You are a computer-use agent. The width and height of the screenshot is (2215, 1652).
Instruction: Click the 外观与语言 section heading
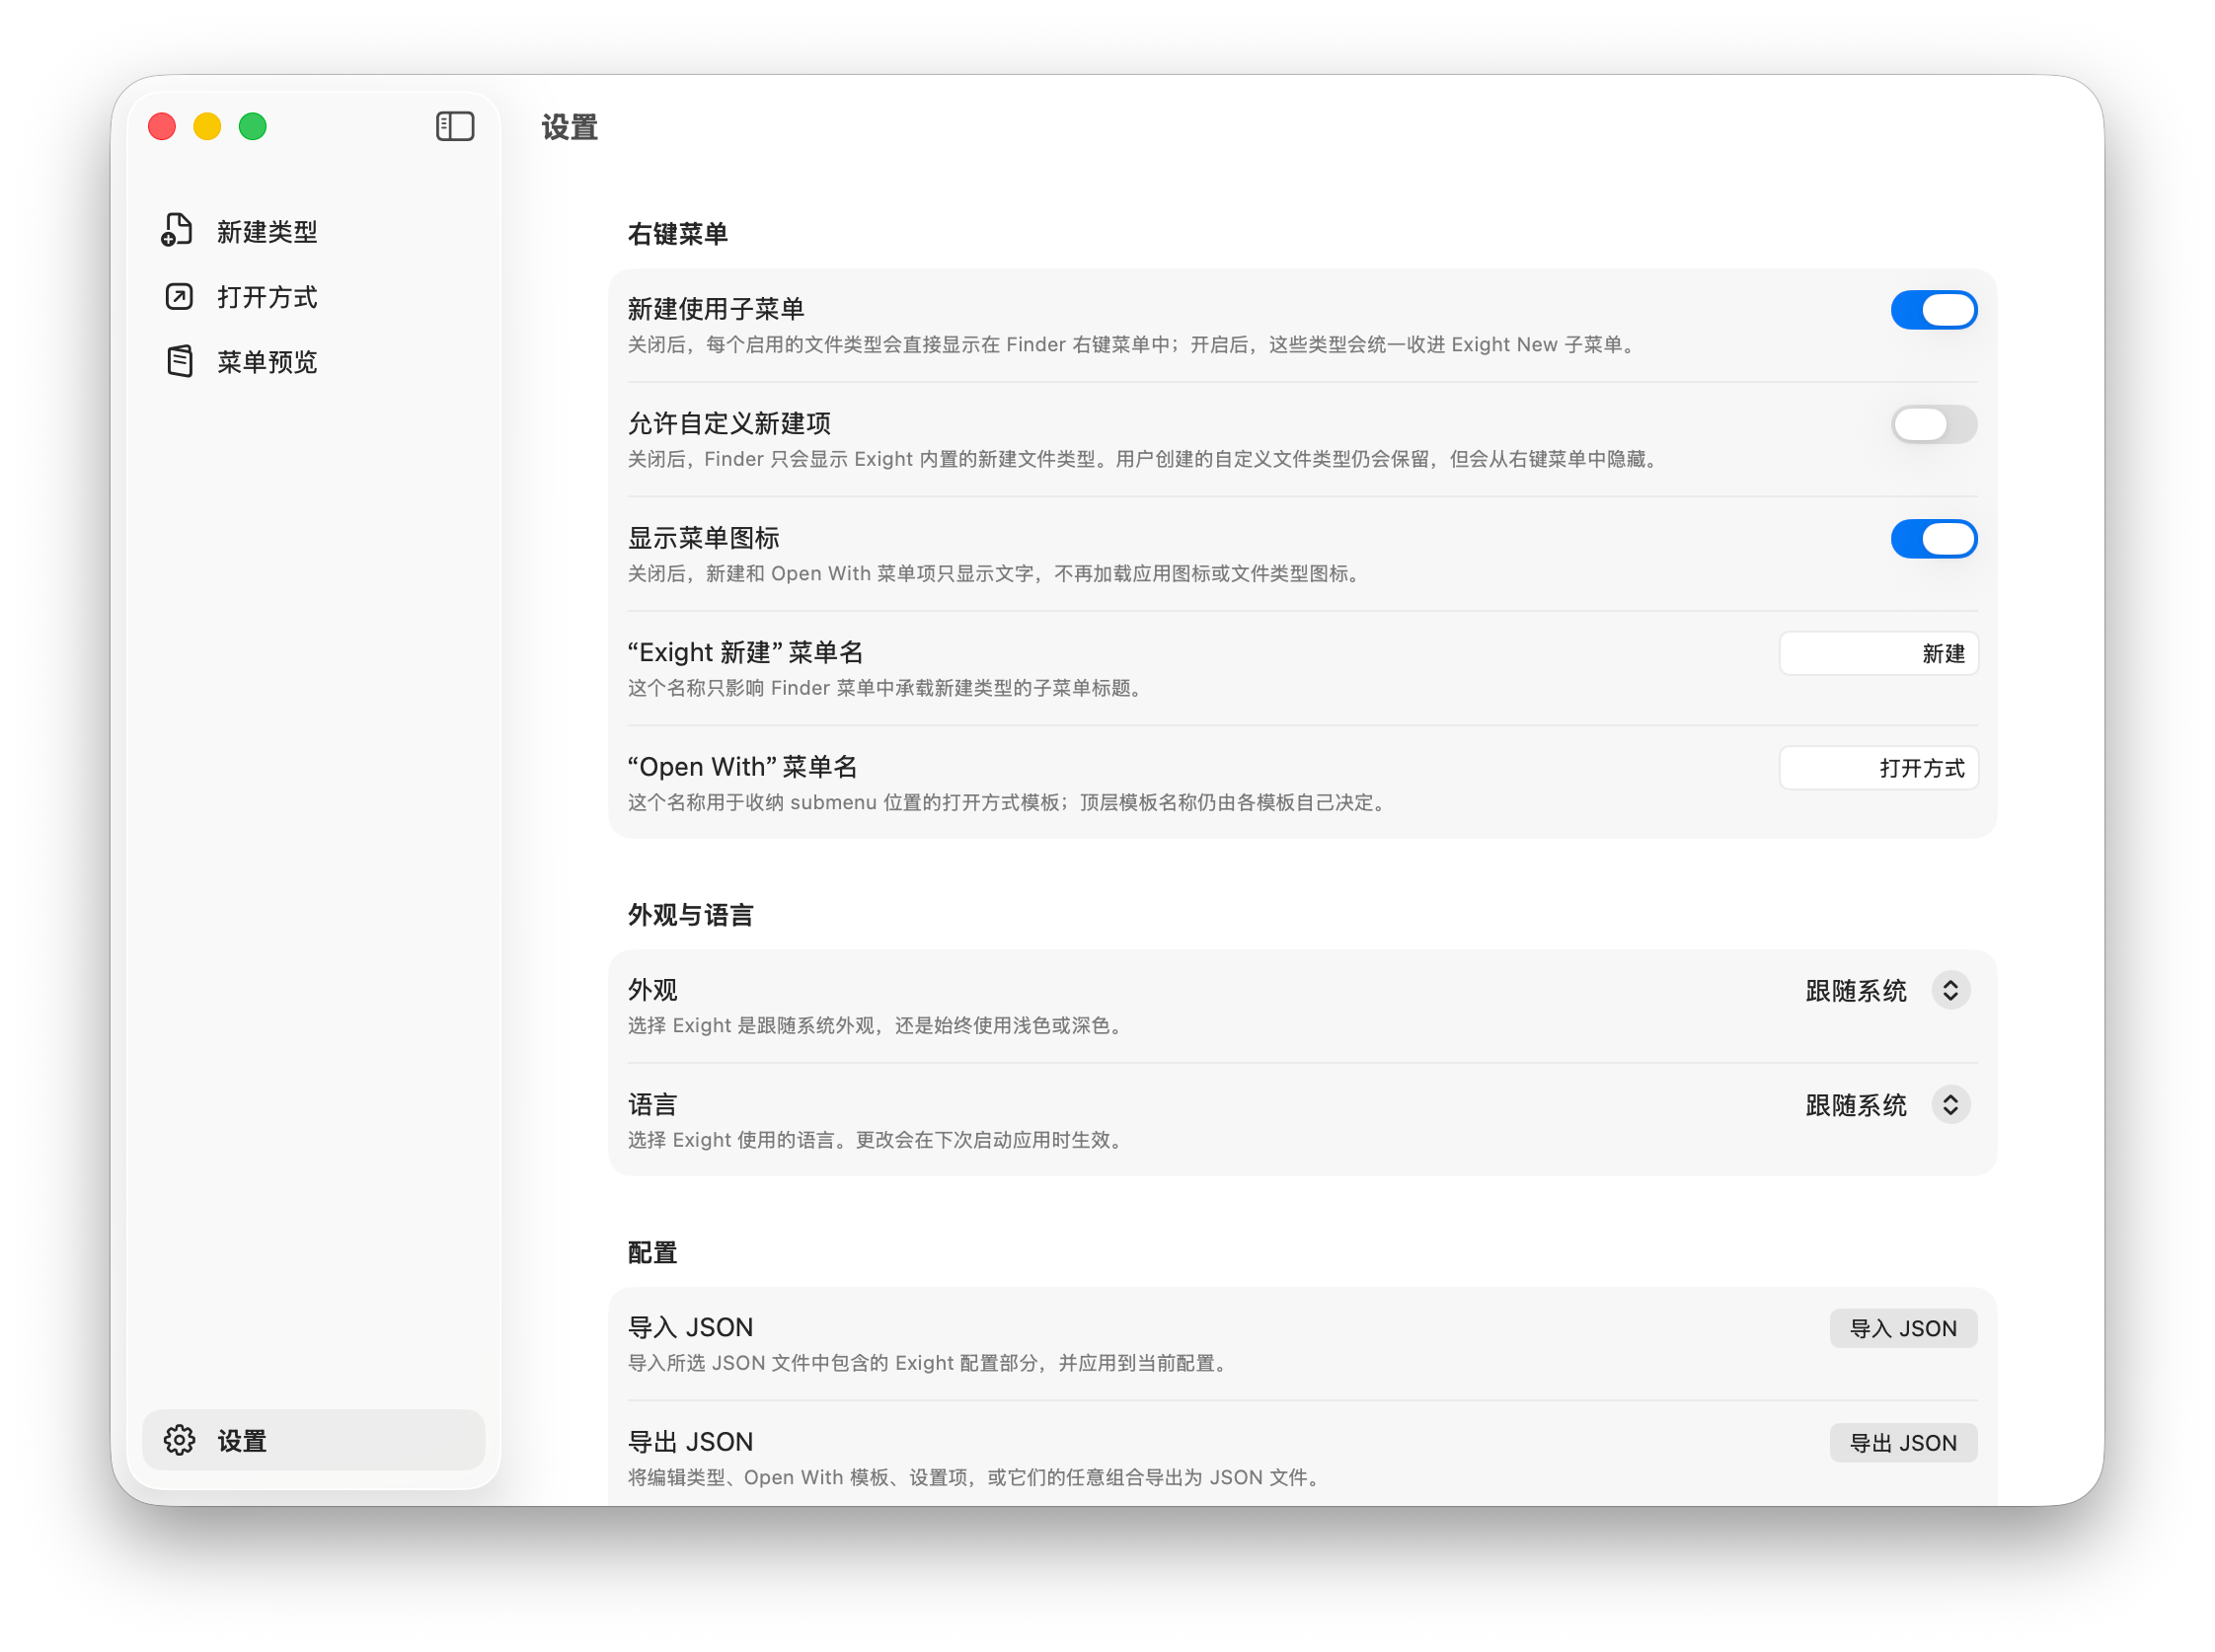click(690, 915)
